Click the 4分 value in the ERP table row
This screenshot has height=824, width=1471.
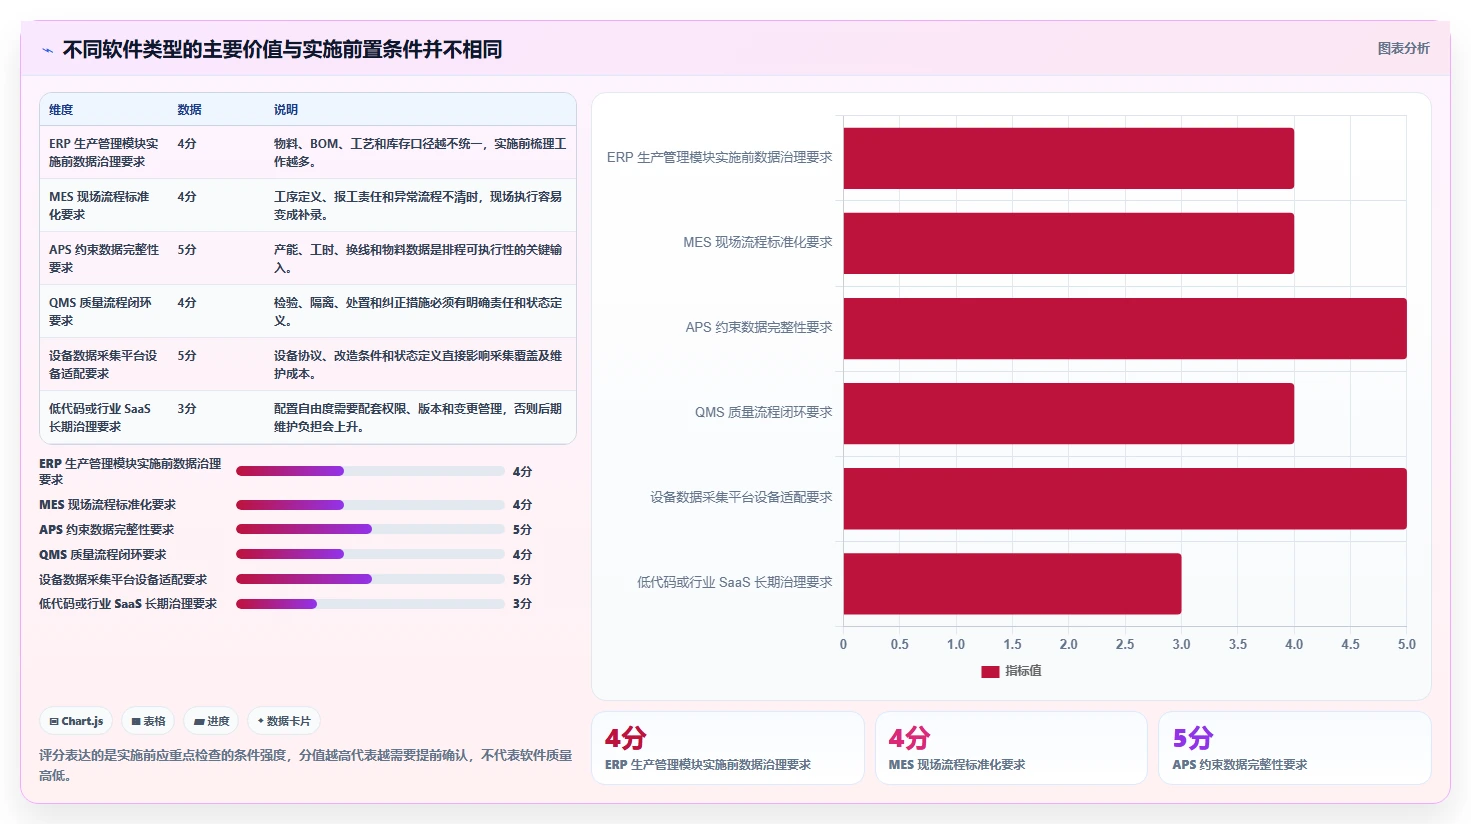(187, 144)
